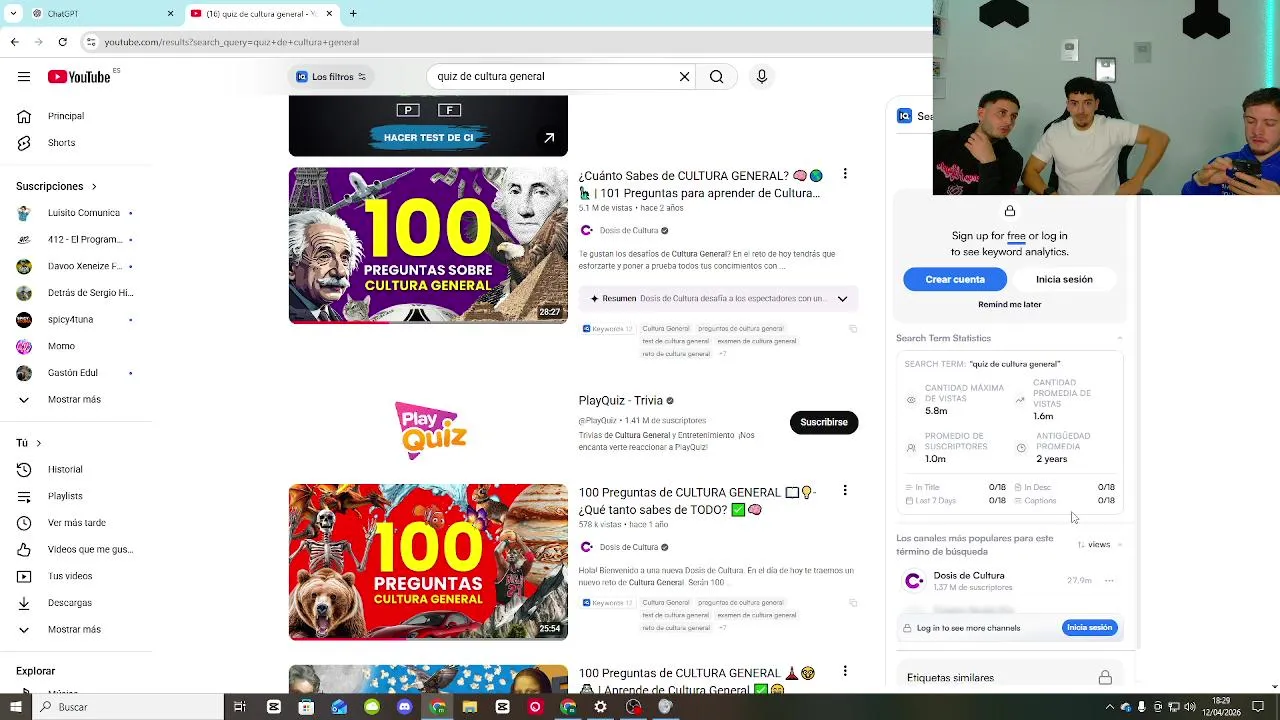
Task: Close the ChatGPT tab
Action: 170,14
